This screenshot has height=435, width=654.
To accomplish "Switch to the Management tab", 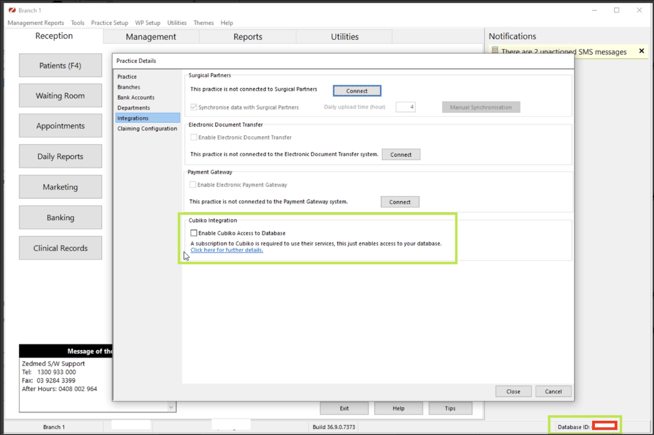I will click(x=150, y=37).
